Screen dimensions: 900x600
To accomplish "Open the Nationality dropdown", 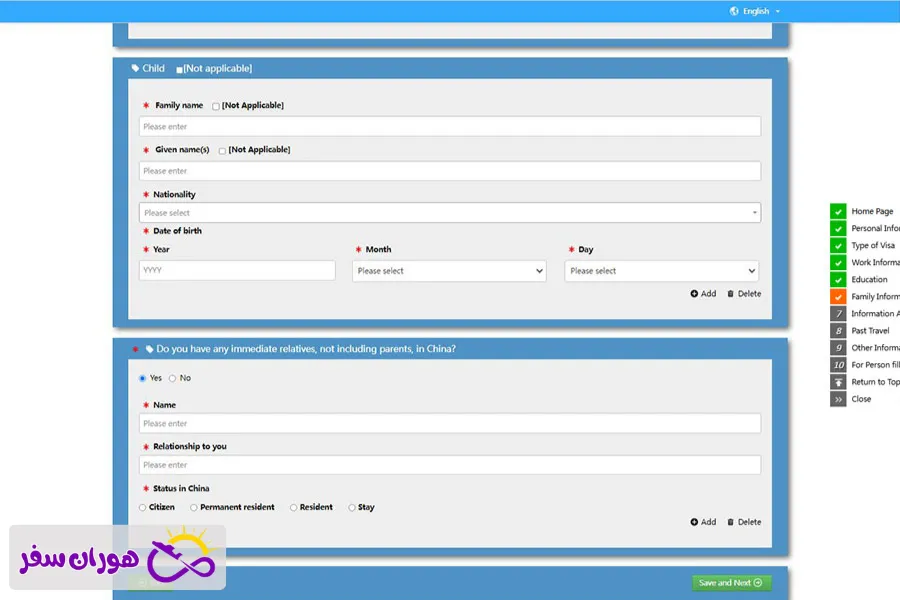I will tap(449, 213).
